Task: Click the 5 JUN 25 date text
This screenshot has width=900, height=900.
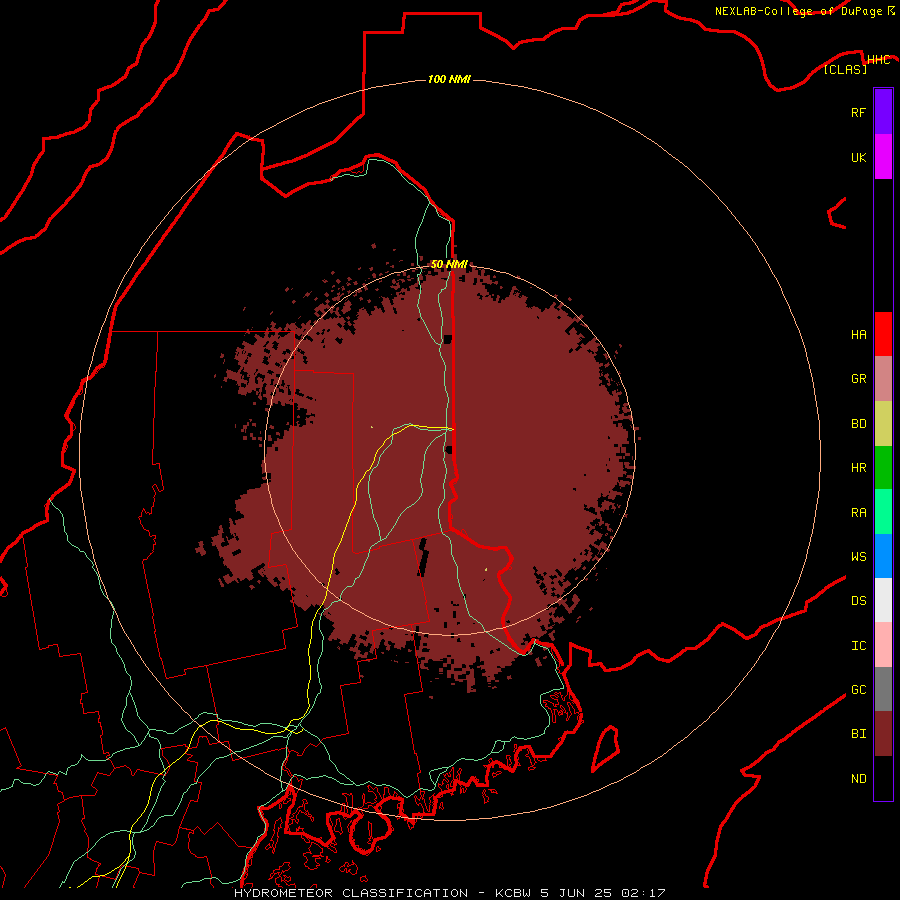Action: pyautogui.click(x=577, y=893)
